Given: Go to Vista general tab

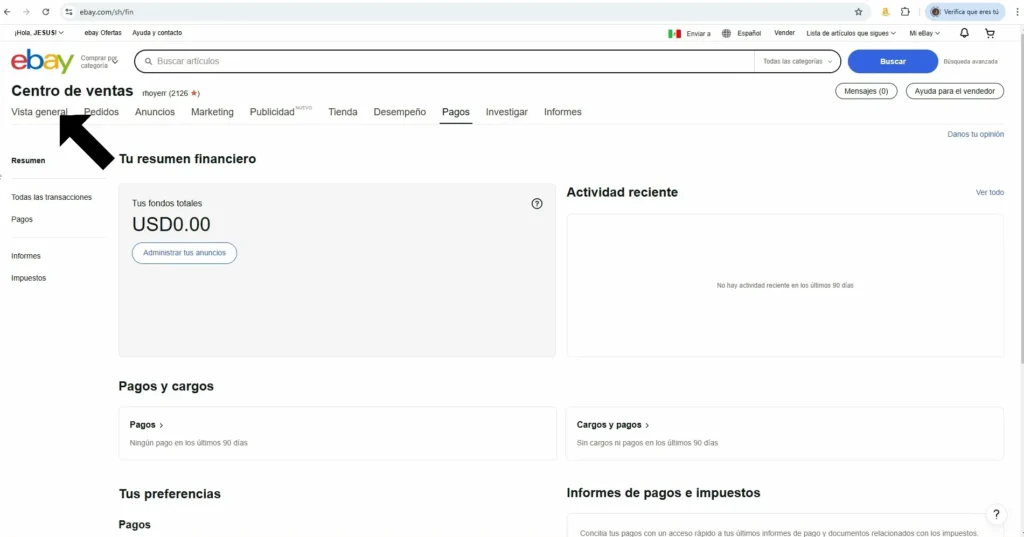Looking at the screenshot, I should [39, 112].
